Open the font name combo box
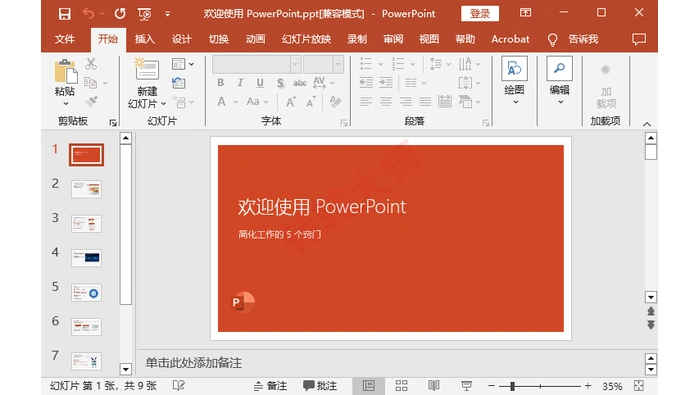 click(256, 64)
